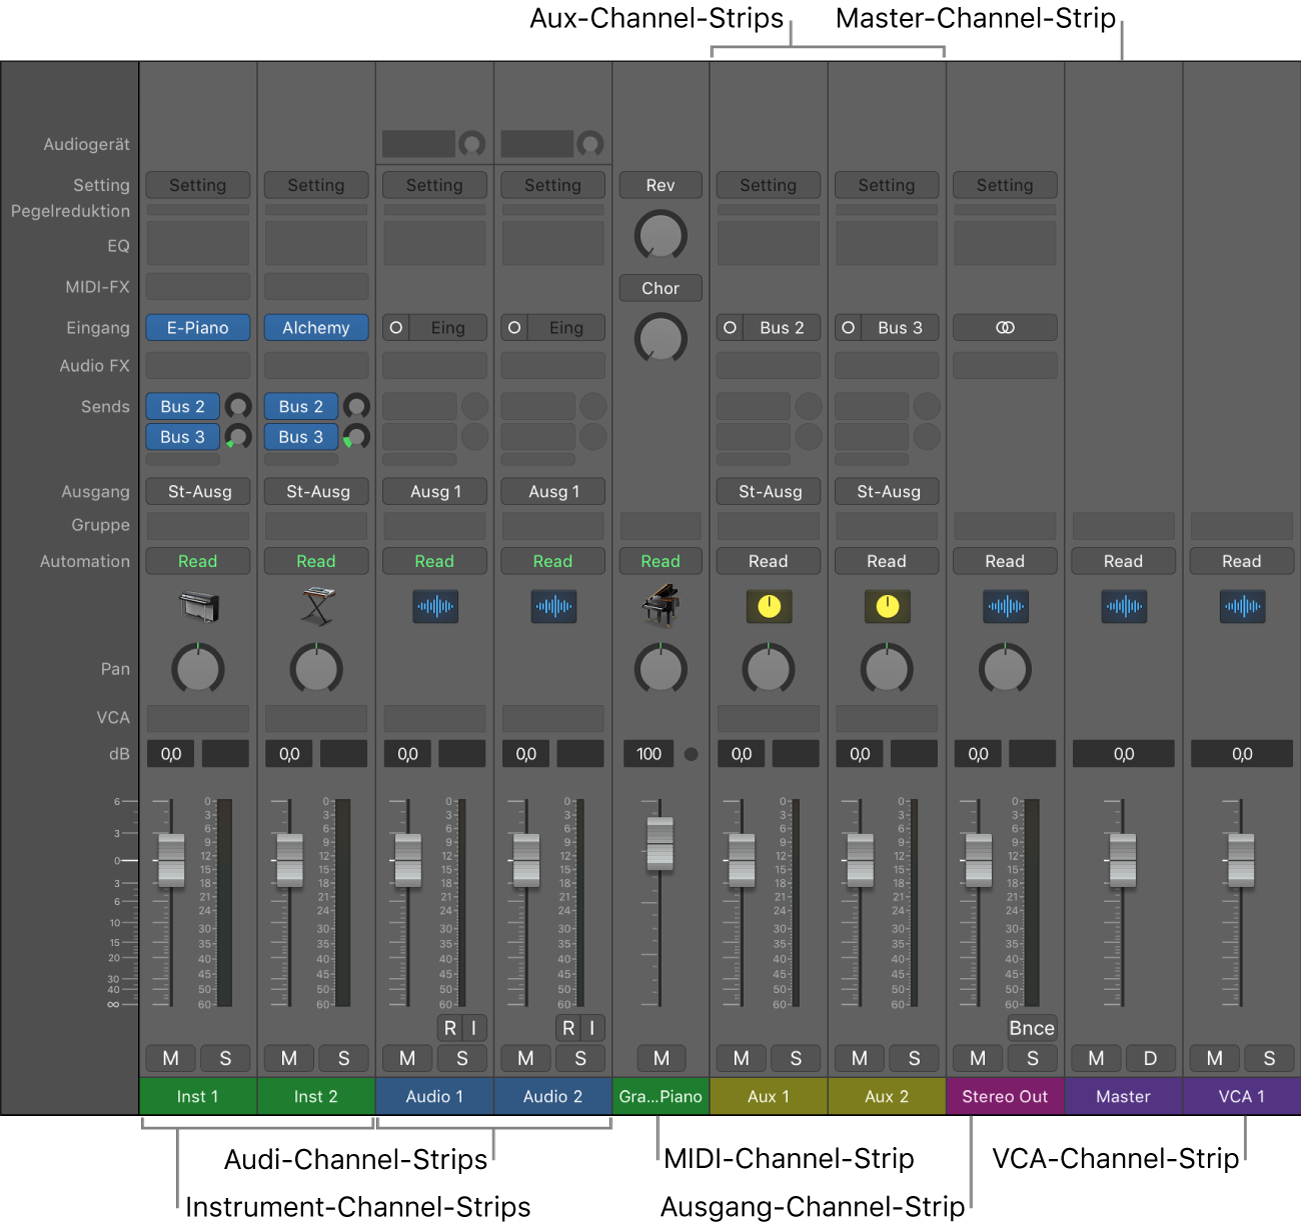This screenshot has width=1301, height=1229.
Task: Open the Aux 1 Bus 2 input menu
Action: pyautogui.click(x=781, y=328)
